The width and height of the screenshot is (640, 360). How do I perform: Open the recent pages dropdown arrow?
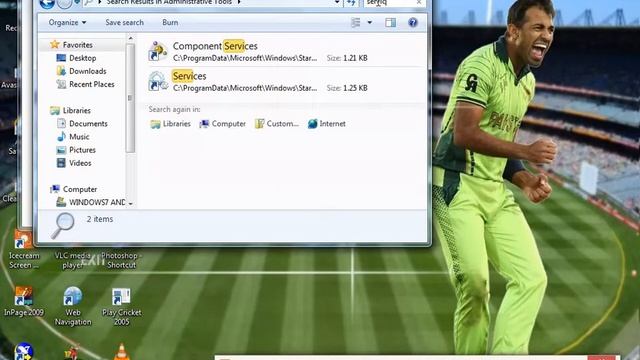(77, 2)
